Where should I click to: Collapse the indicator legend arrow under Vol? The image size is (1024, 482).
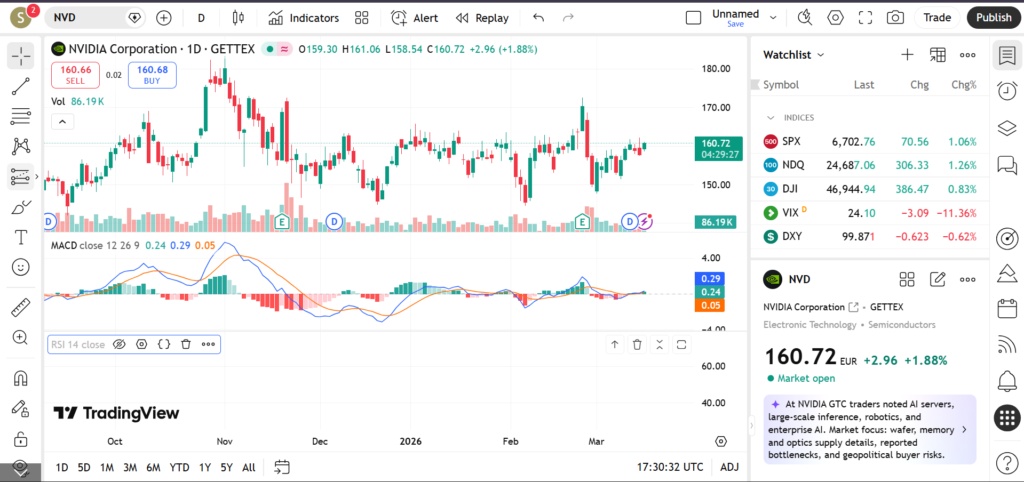(x=62, y=122)
